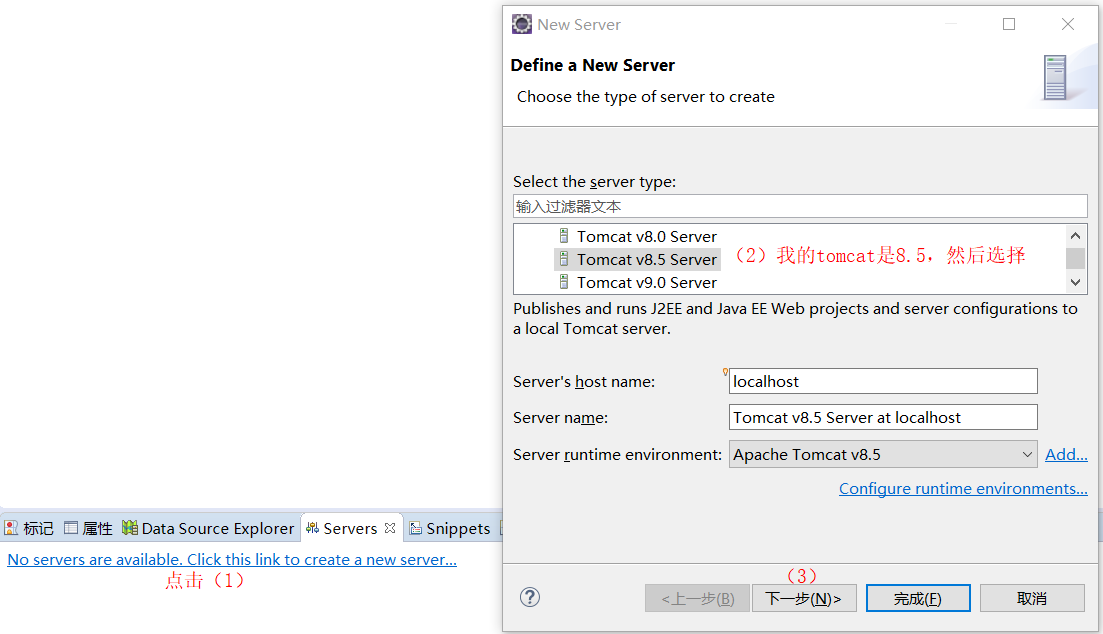Switch to the 属性 tab

coord(89,528)
